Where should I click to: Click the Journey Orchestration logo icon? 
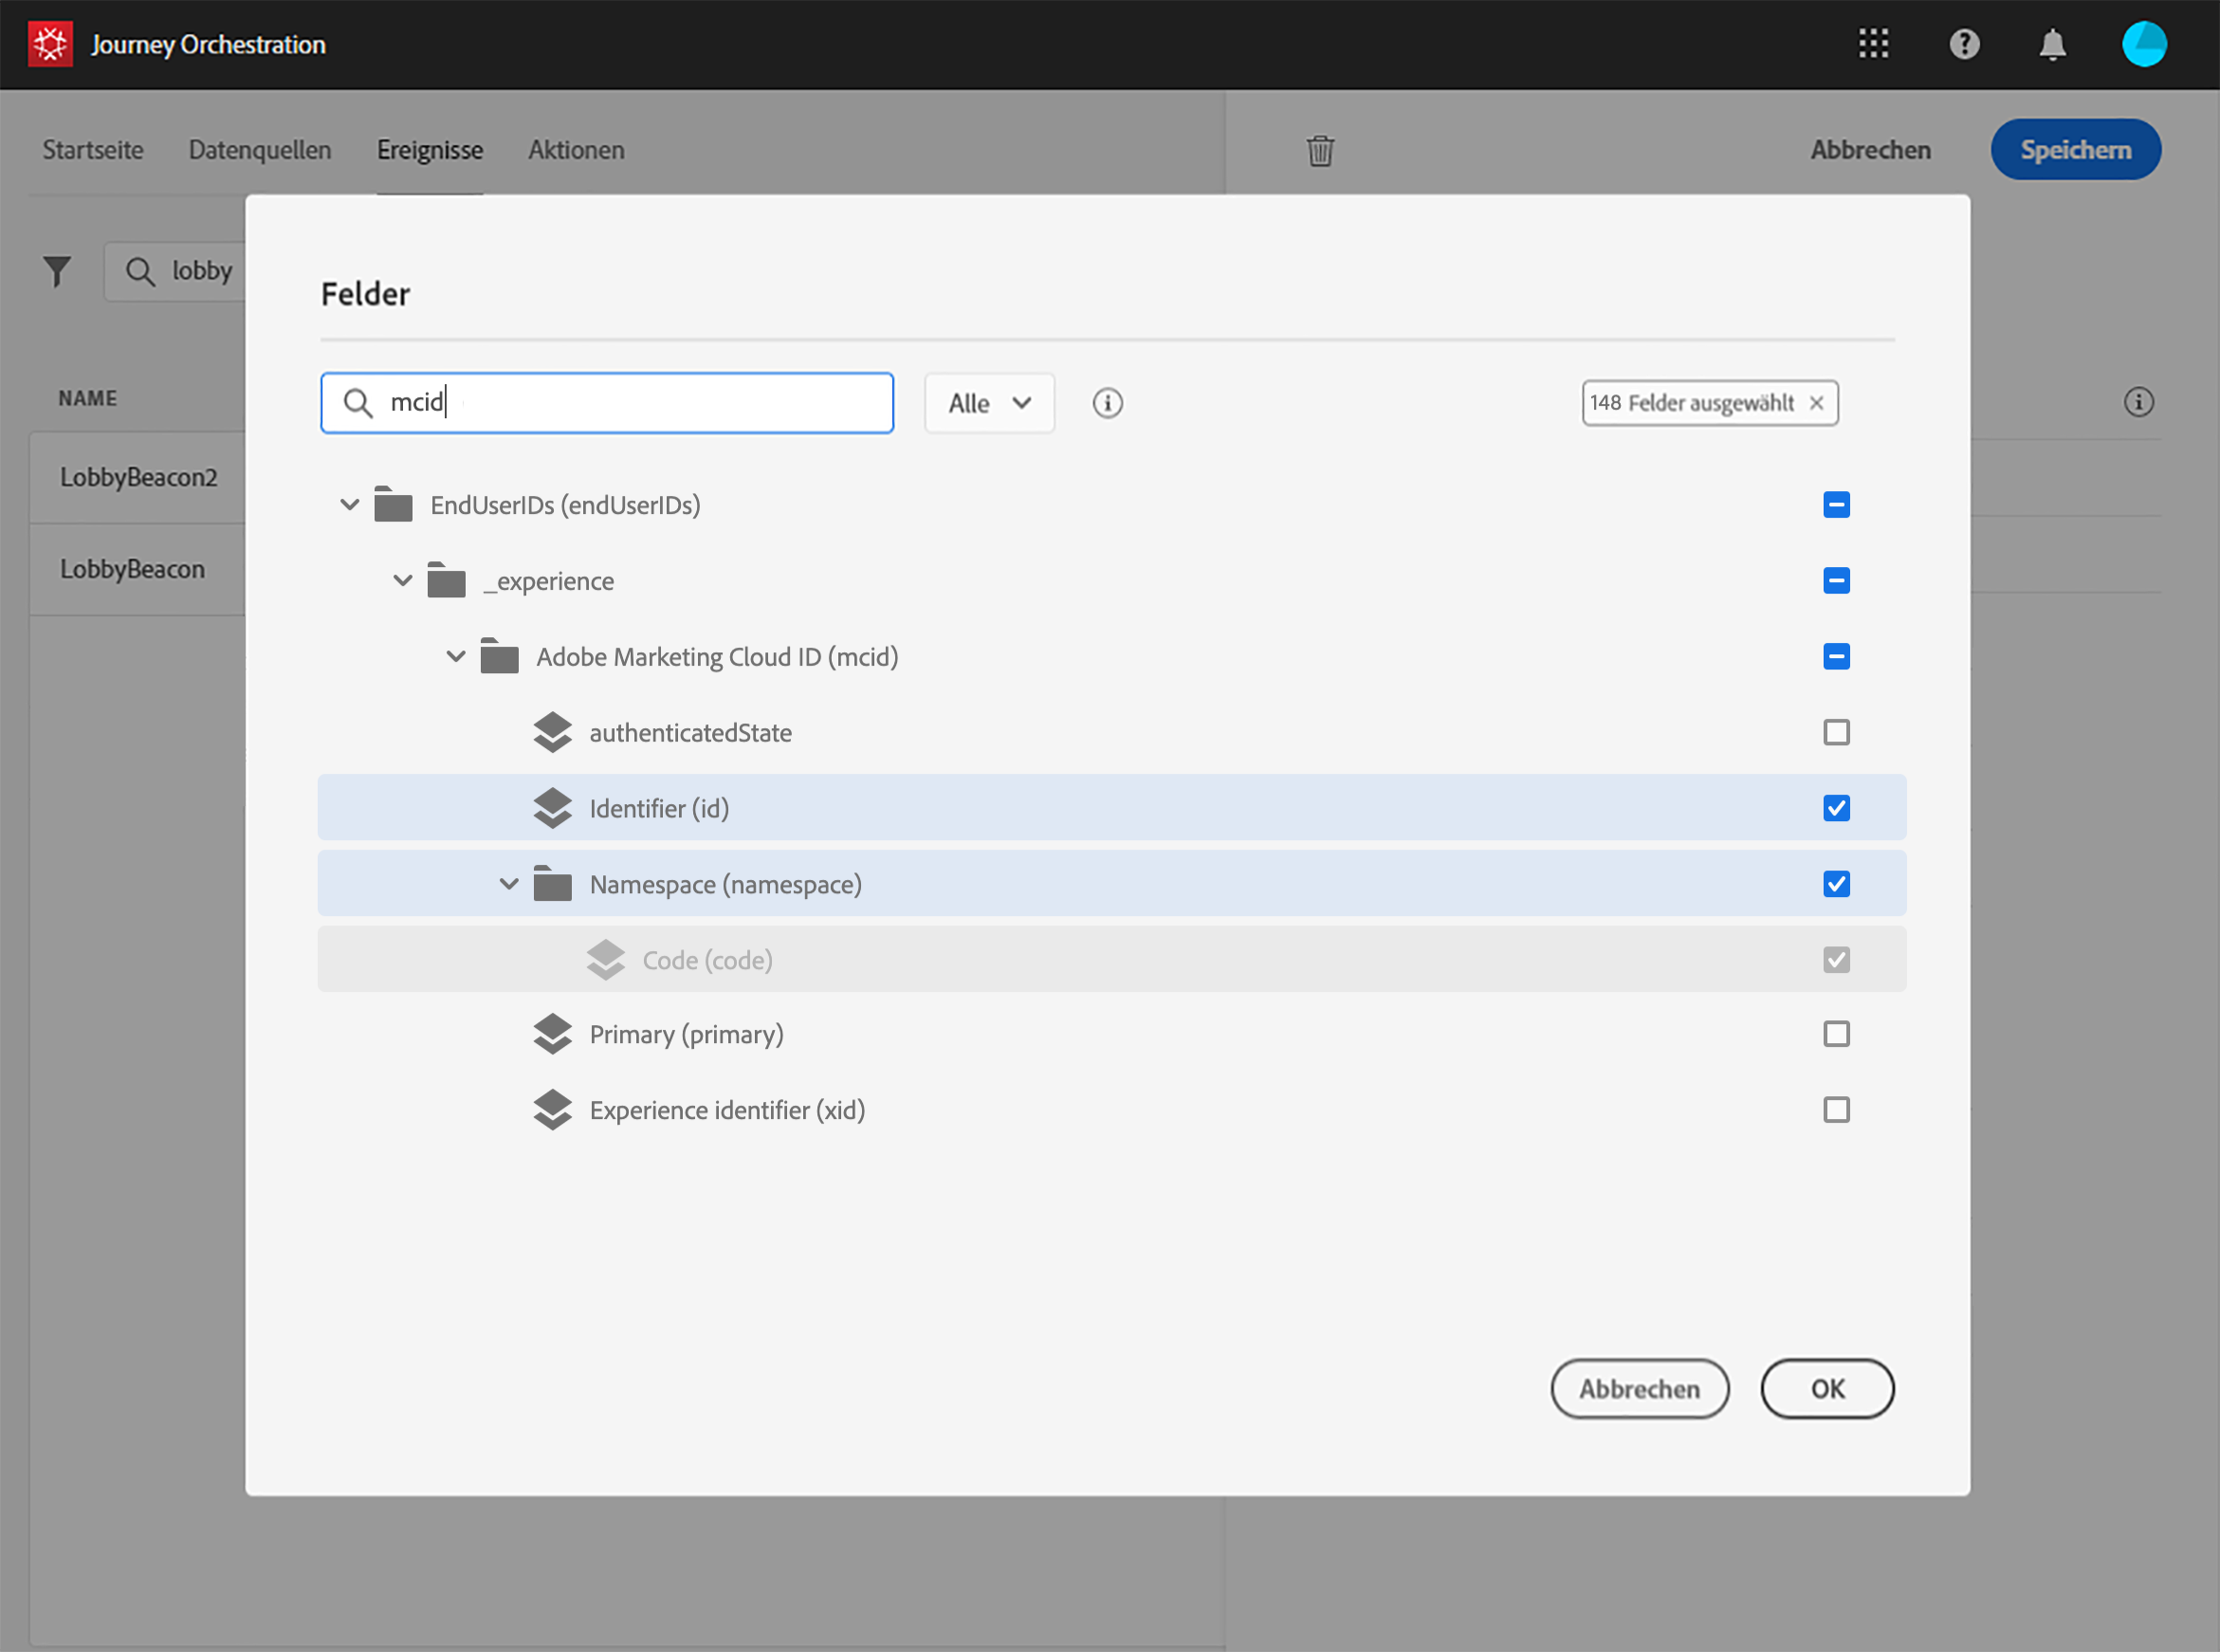(x=50, y=44)
